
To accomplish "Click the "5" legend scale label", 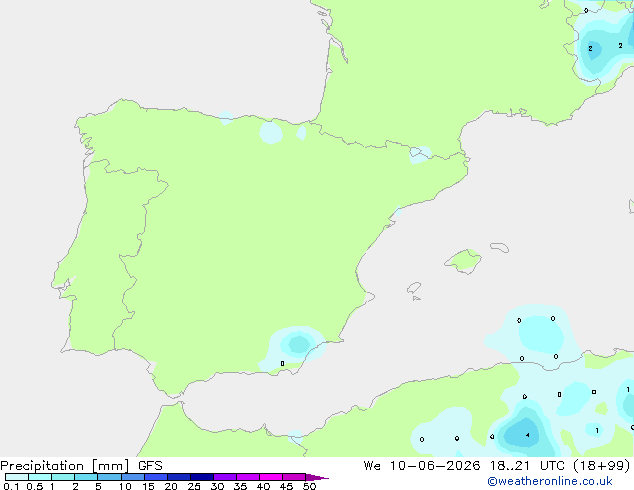I will (98, 486).
